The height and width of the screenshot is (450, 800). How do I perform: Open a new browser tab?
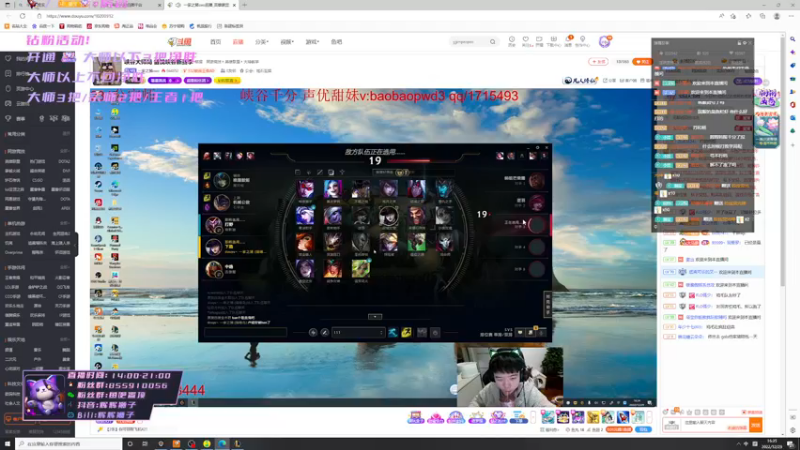click(244, 5)
